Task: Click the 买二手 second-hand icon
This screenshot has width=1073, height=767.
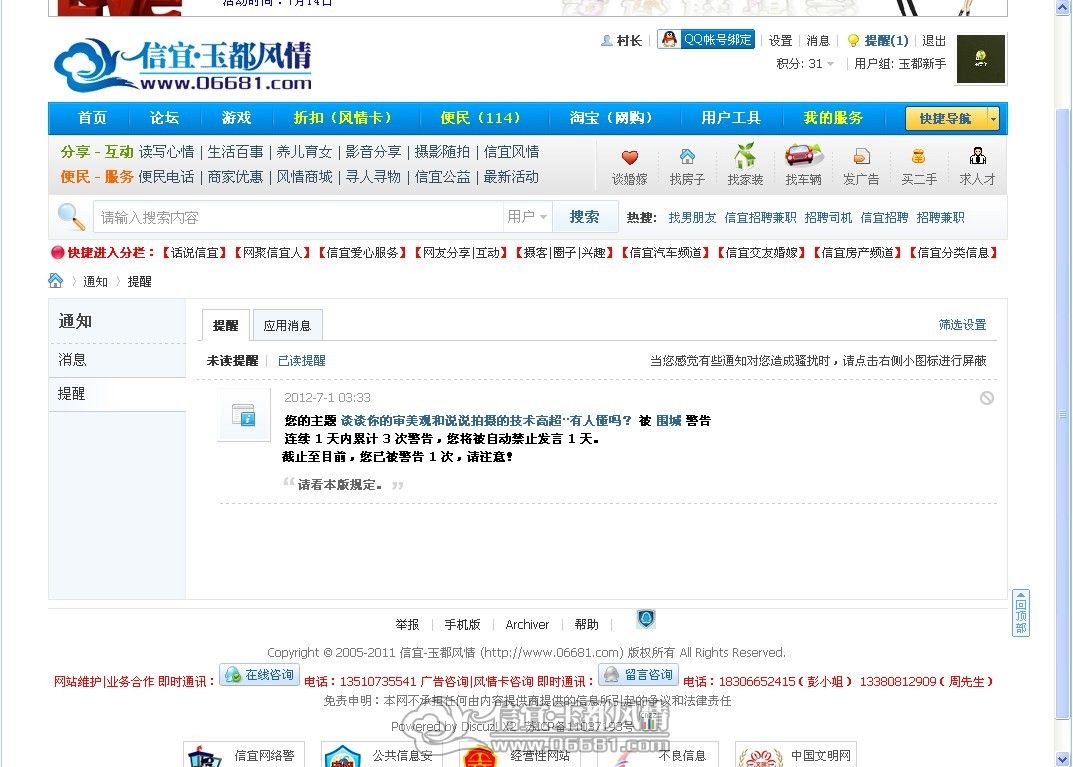Action: pyautogui.click(x=918, y=157)
